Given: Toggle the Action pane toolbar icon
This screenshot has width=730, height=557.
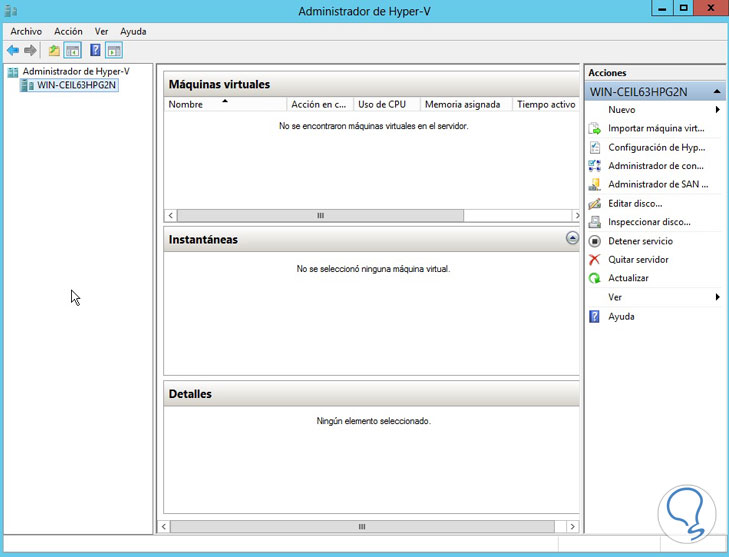Looking at the screenshot, I should [x=114, y=50].
